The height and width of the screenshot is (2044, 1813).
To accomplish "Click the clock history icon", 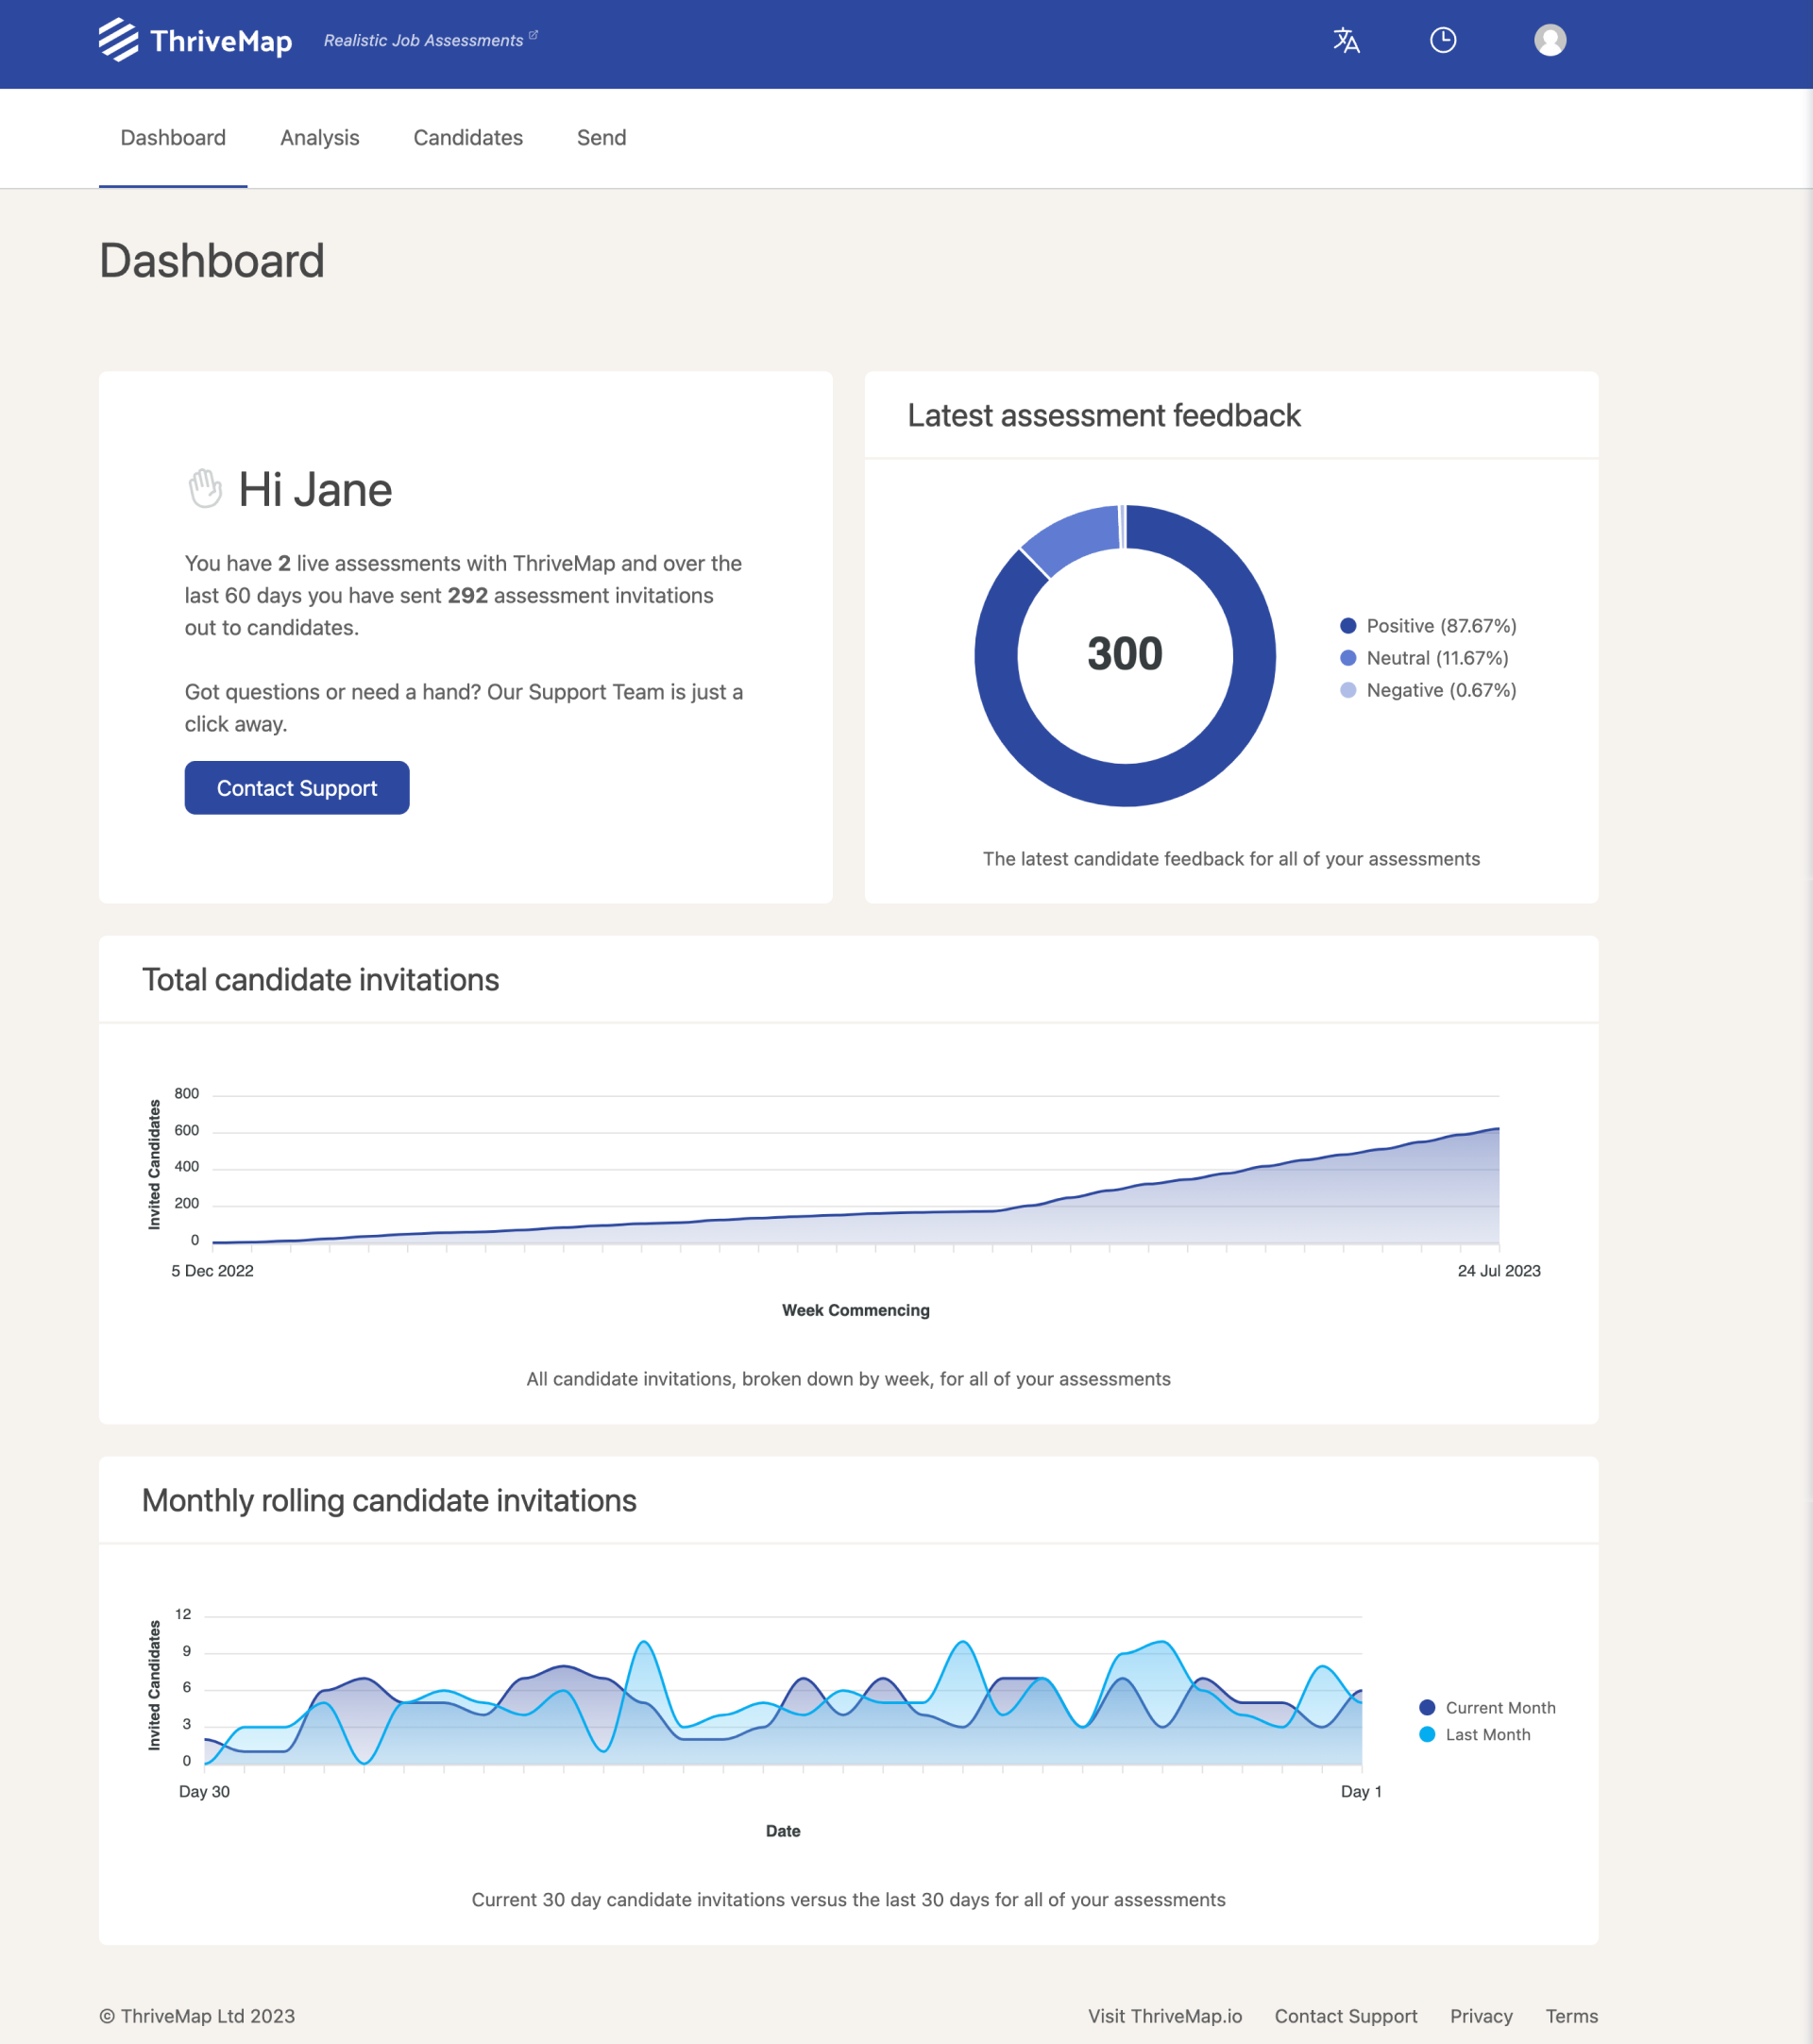I will pos(1442,40).
